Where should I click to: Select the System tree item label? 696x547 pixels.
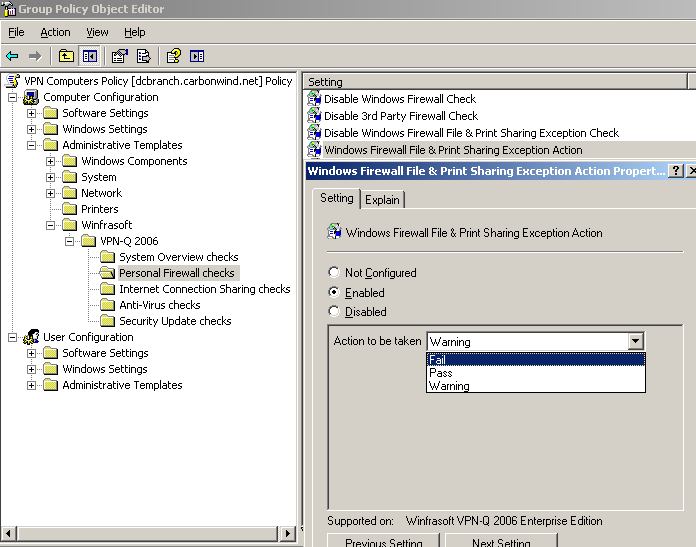[x=99, y=177]
